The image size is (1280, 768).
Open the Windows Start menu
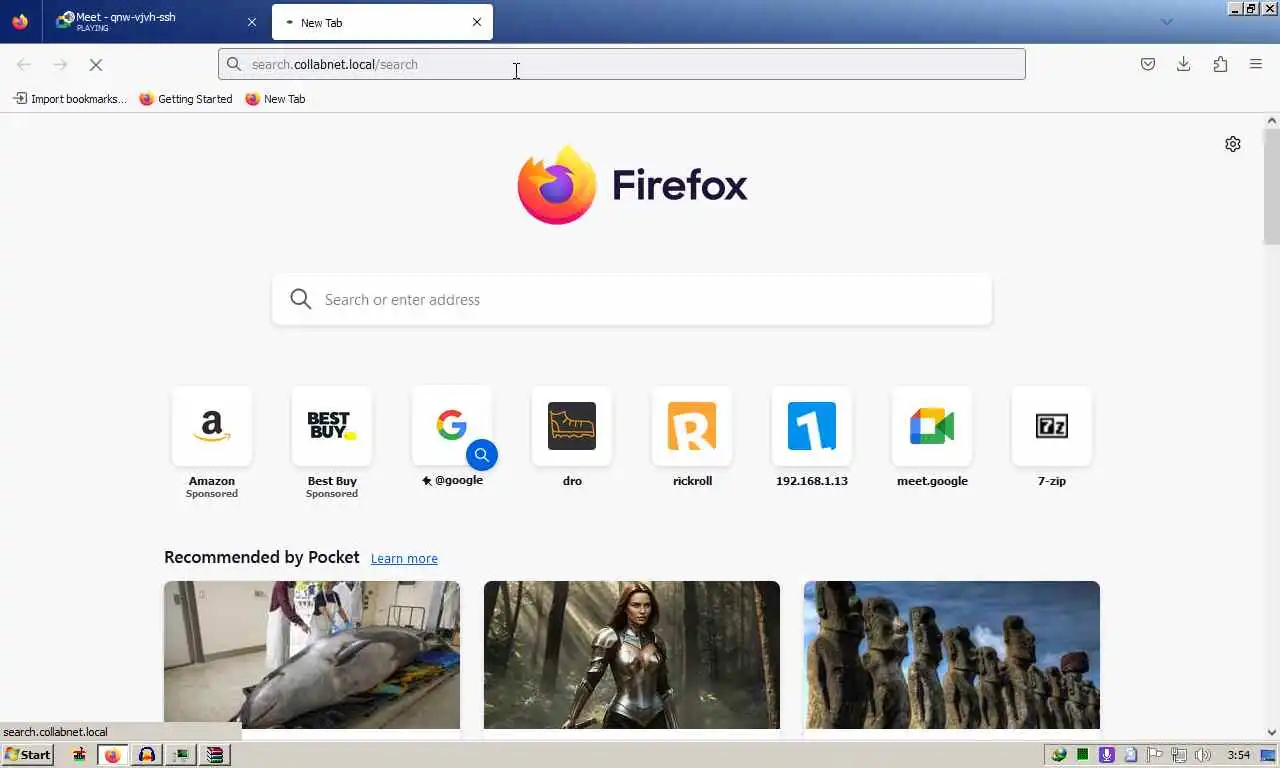click(28, 755)
